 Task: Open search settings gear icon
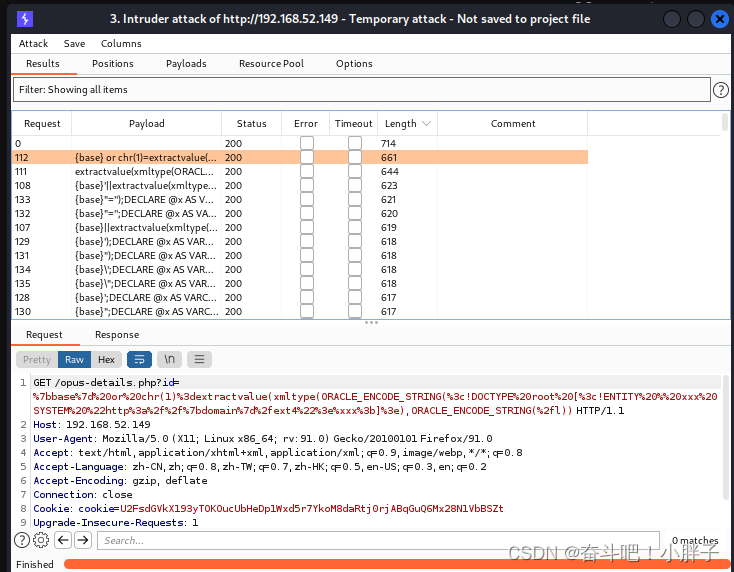[x=41, y=540]
